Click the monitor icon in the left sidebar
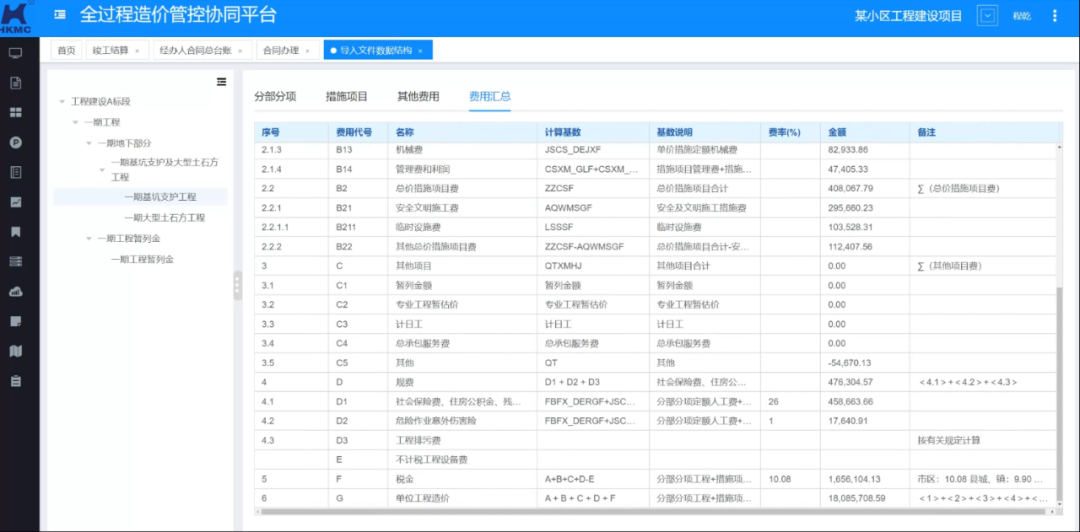Image resolution: width=1080 pixels, height=532 pixels. (16, 52)
